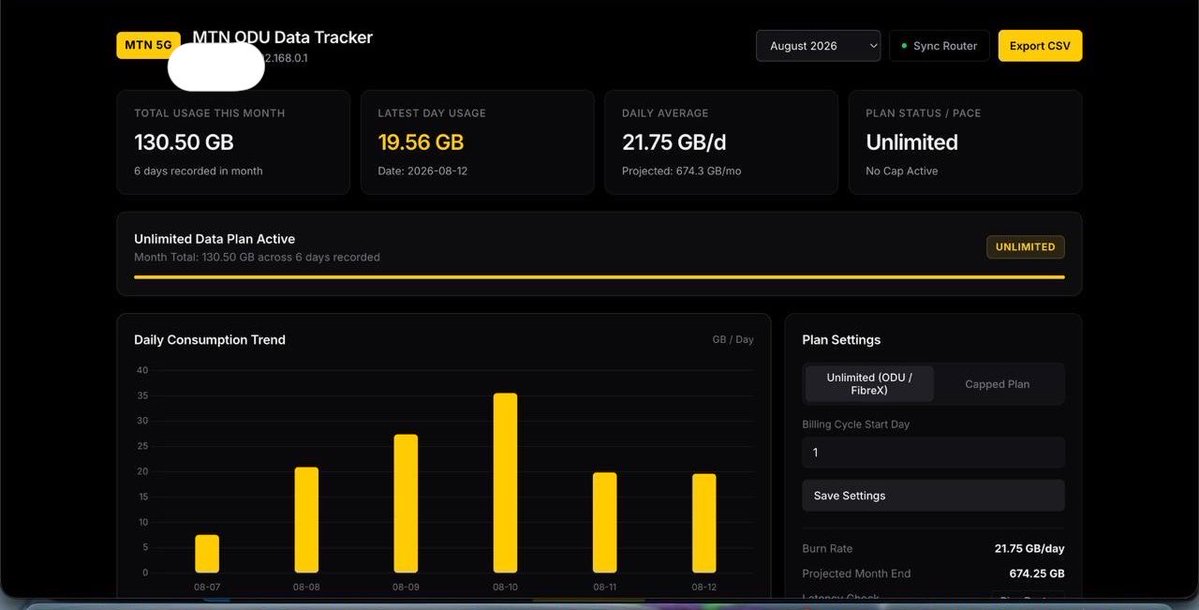This screenshot has height=610, width=1199.
Task: Click the Plan Settings heading
Action: [841, 339]
